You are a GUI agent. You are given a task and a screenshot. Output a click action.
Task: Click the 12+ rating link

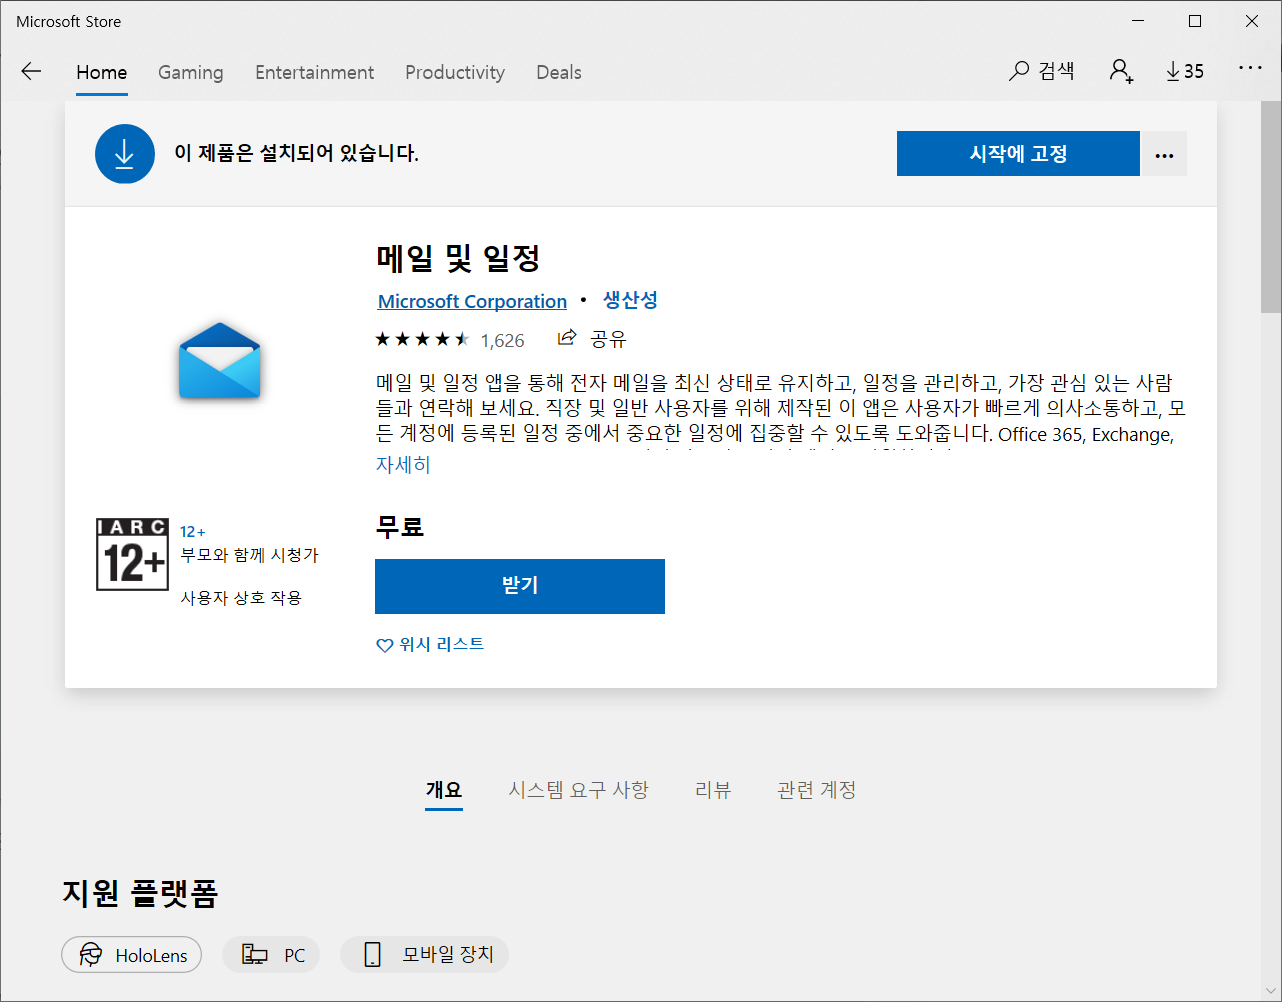[x=193, y=532]
